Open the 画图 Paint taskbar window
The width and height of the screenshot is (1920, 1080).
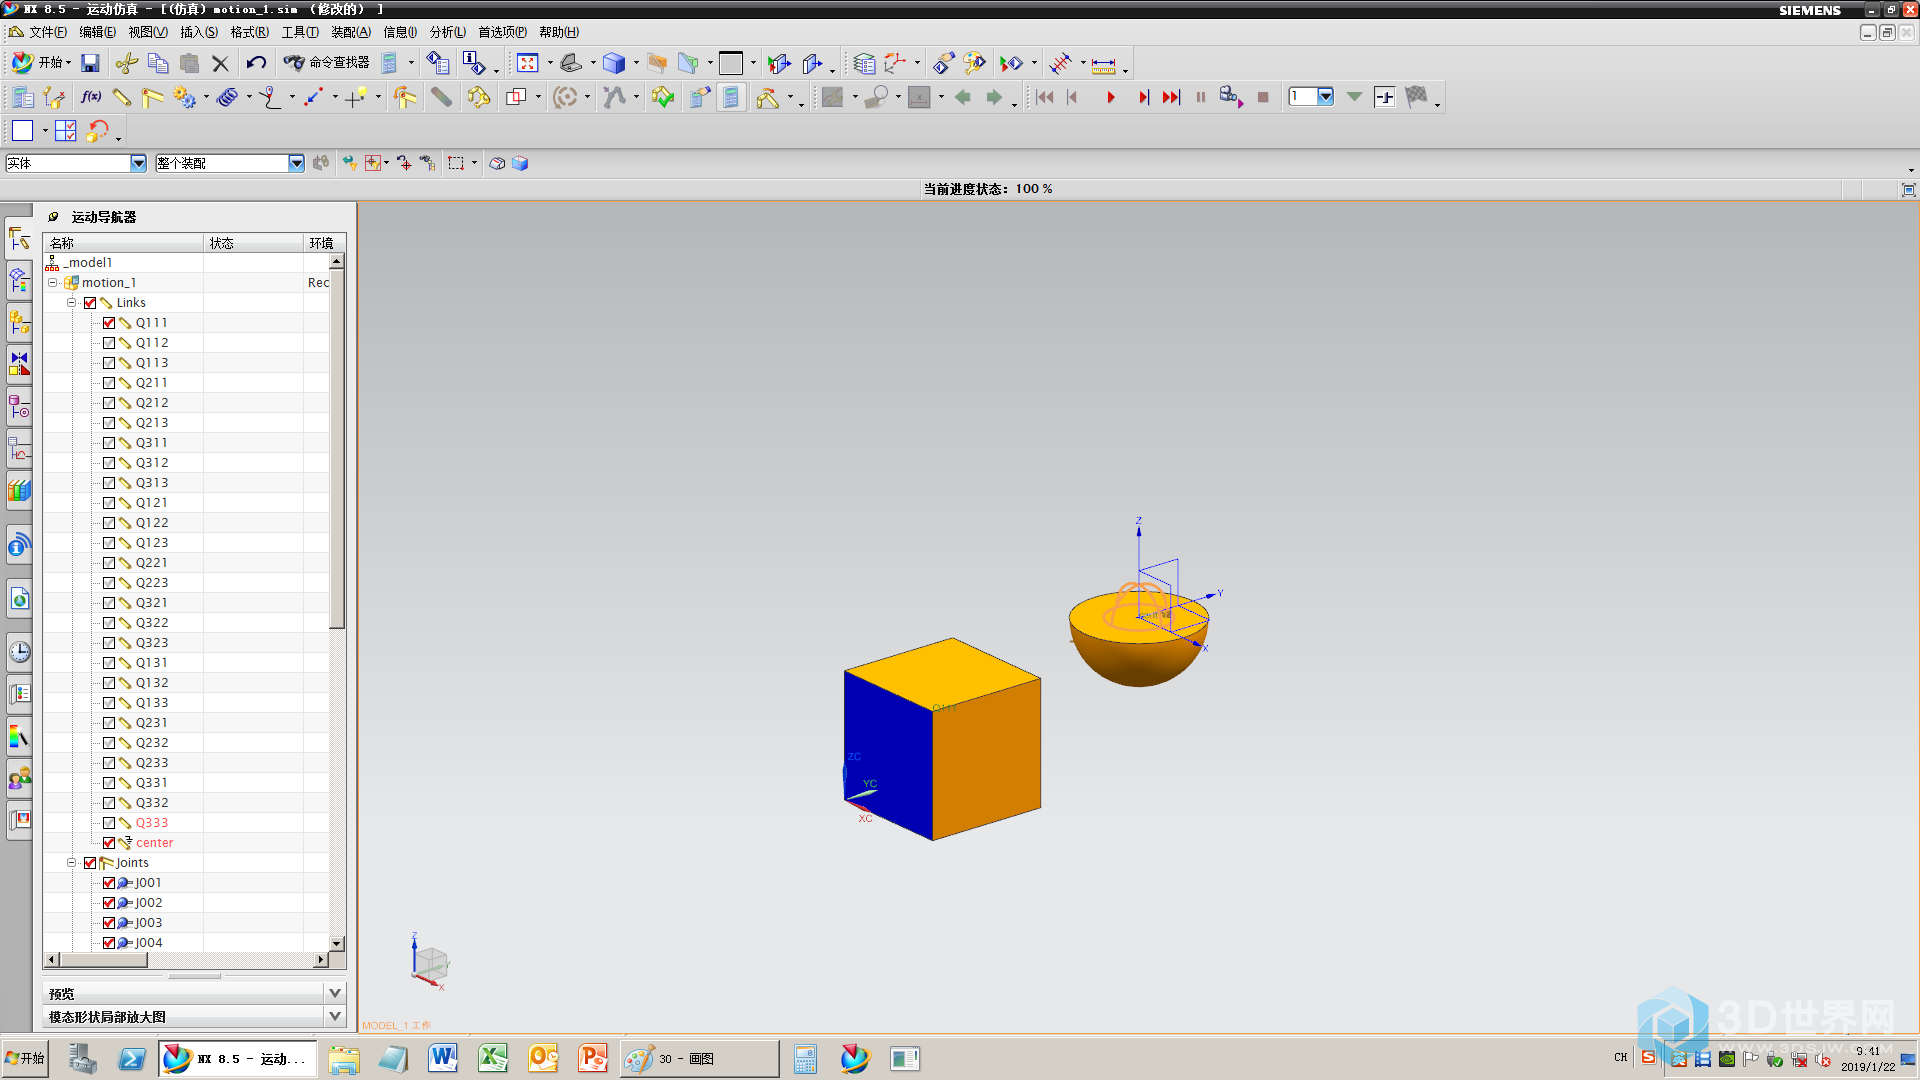pos(699,1058)
